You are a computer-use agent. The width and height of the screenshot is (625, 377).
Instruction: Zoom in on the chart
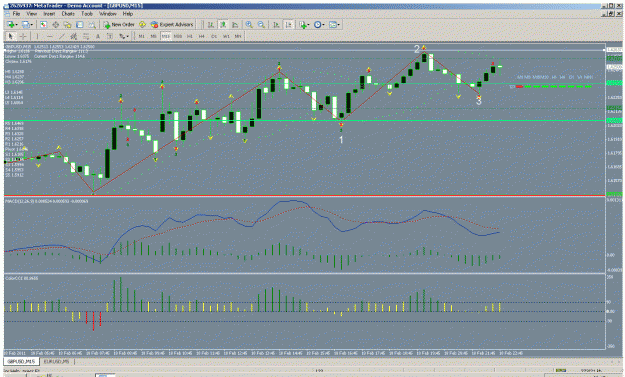[x=249, y=25]
